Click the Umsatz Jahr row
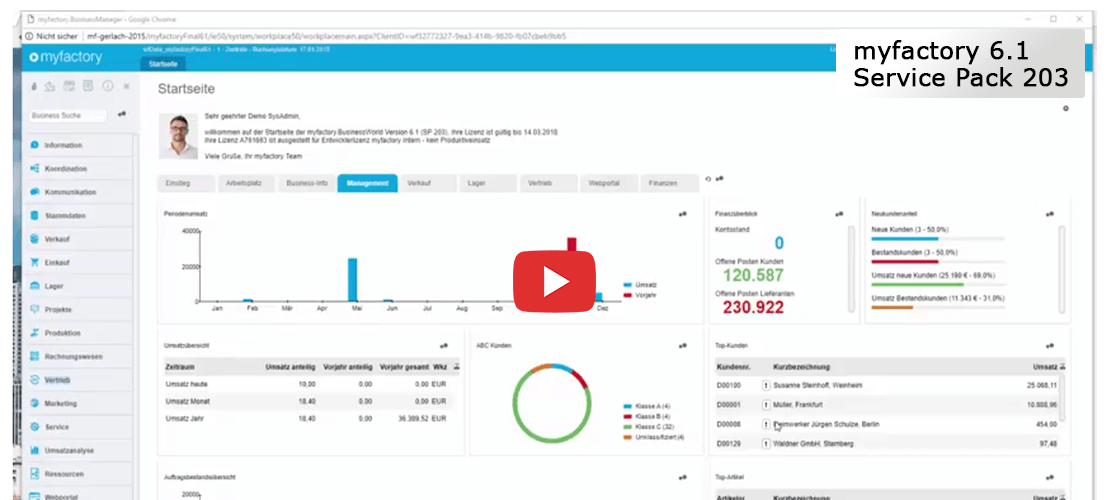 pyautogui.click(x=311, y=419)
